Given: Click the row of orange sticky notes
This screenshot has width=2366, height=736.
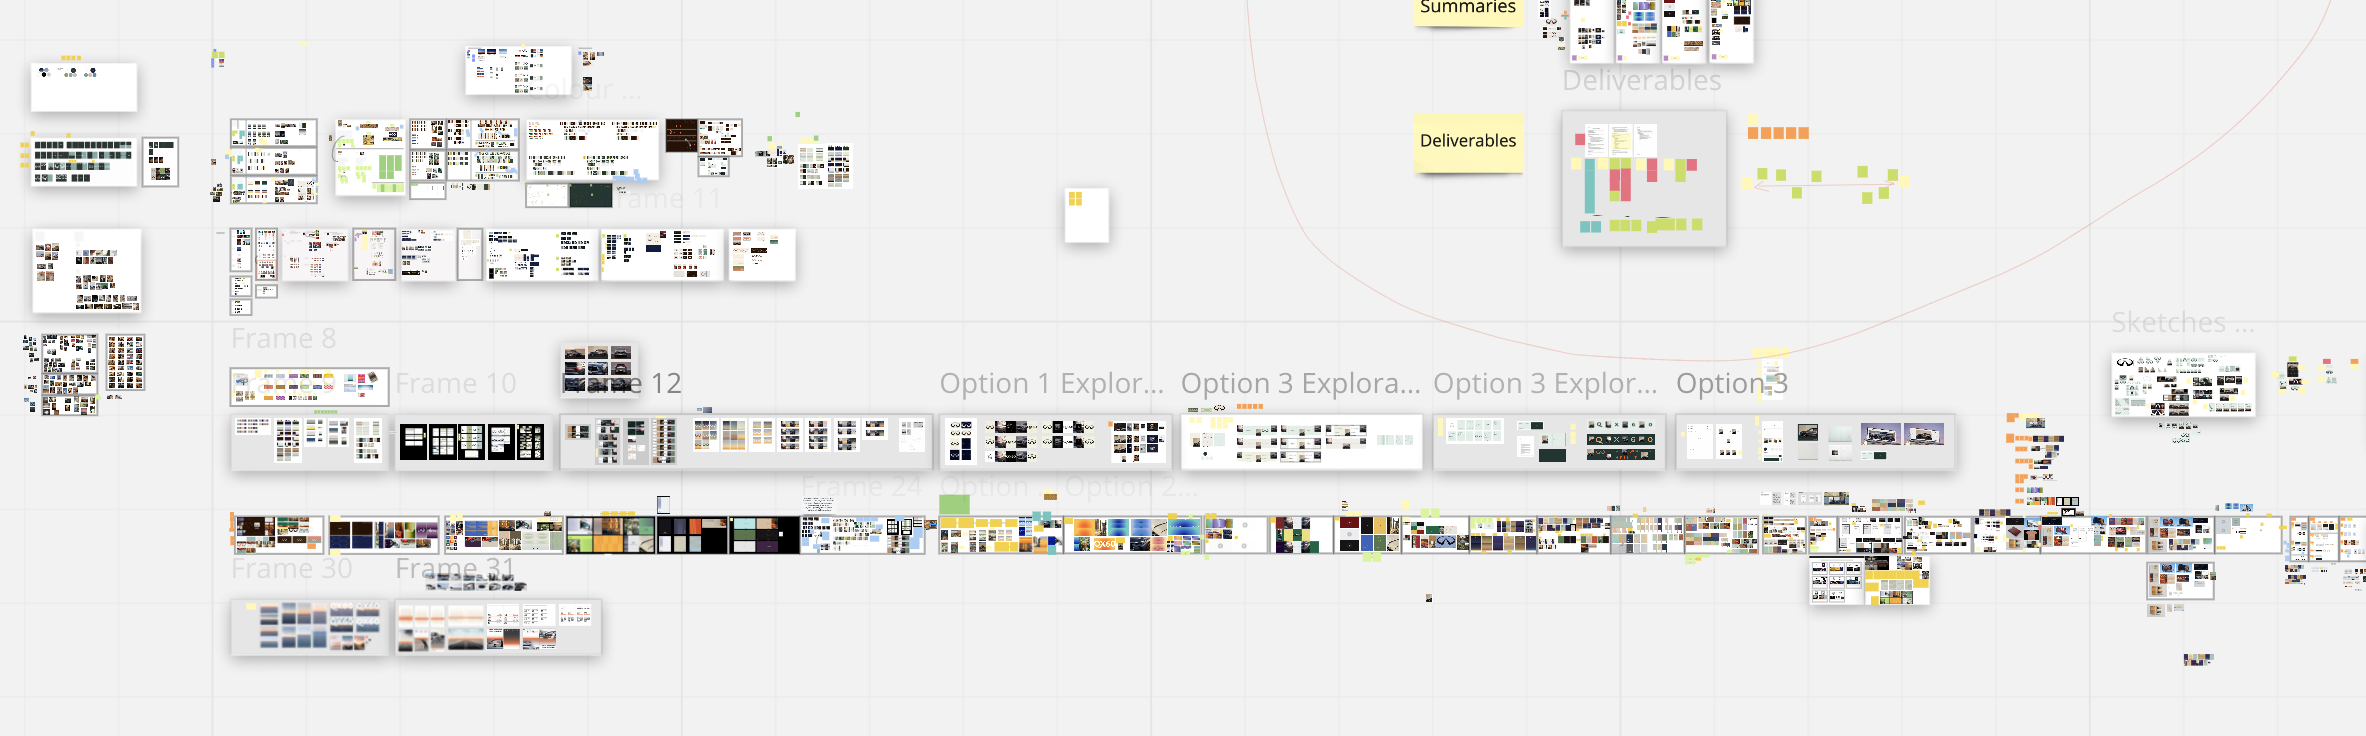Looking at the screenshot, I should pos(1777,133).
